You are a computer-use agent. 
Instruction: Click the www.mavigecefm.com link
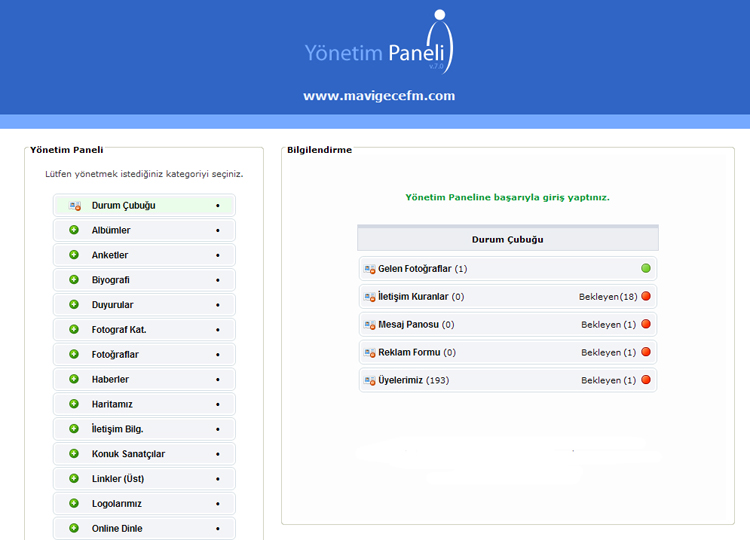pyautogui.click(x=379, y=96)
